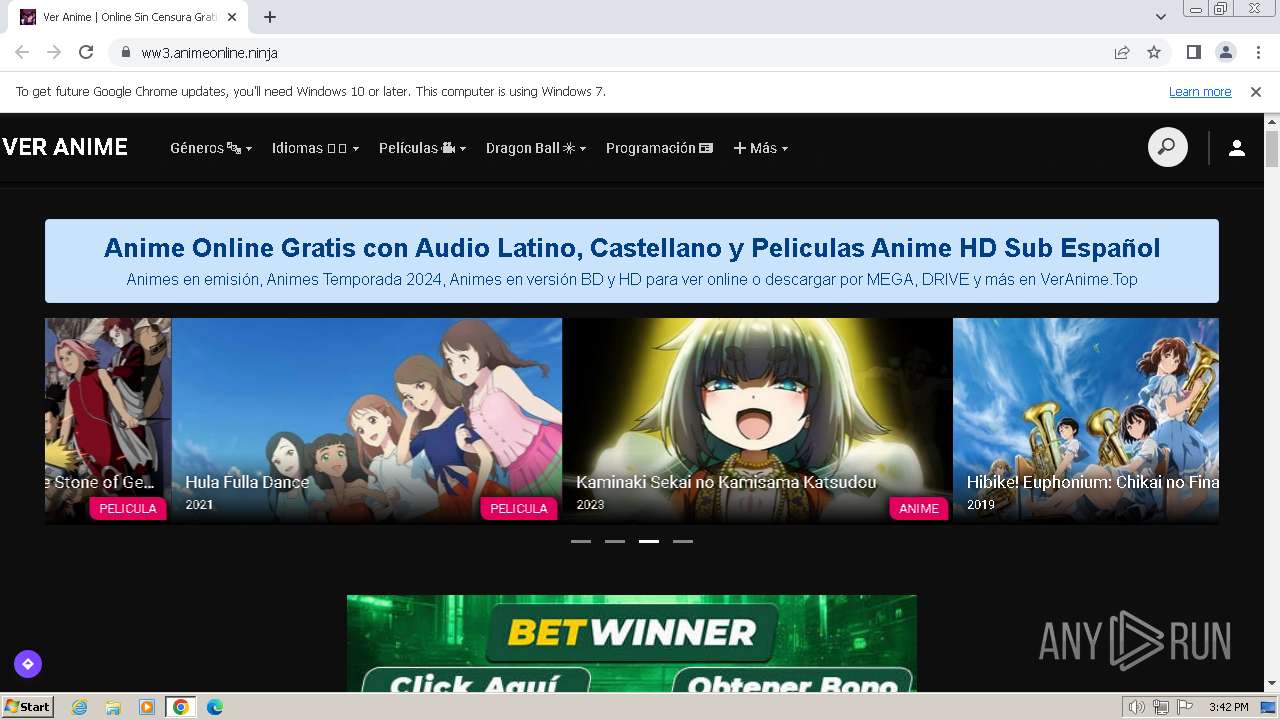Open the site search magnifier icon

point(1167,148)
